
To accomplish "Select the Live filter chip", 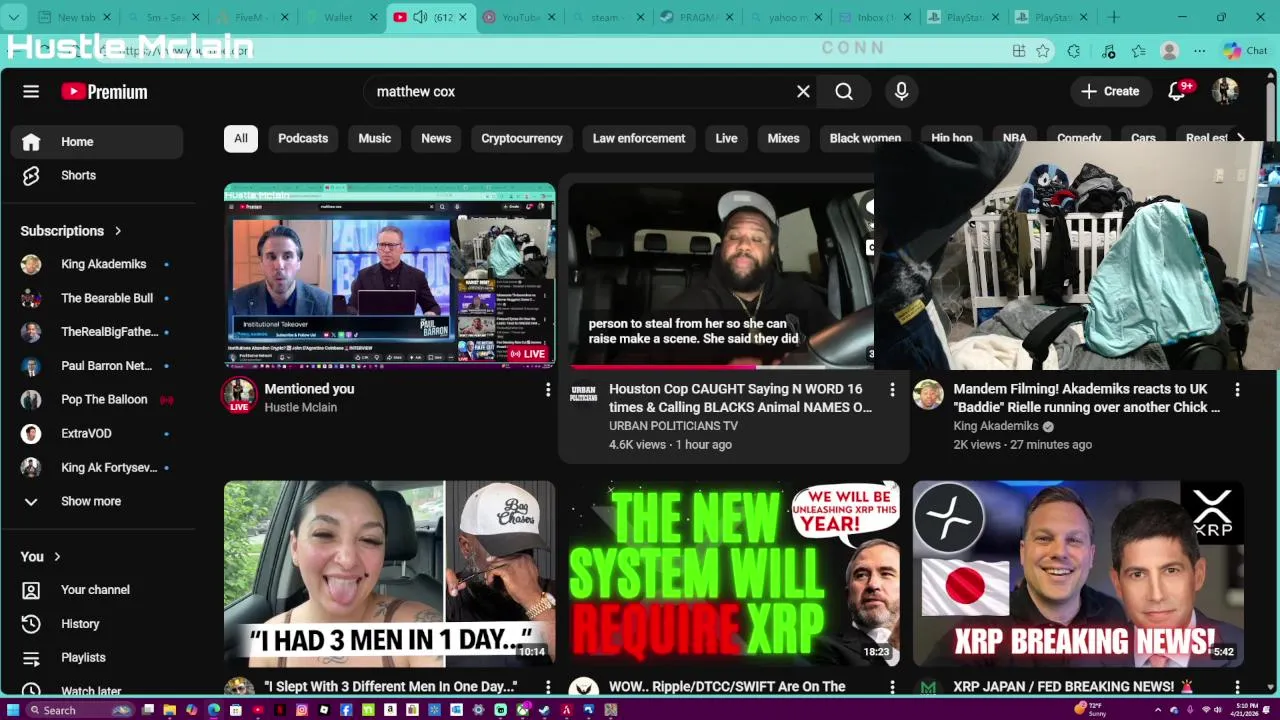I will pos(726,138).
